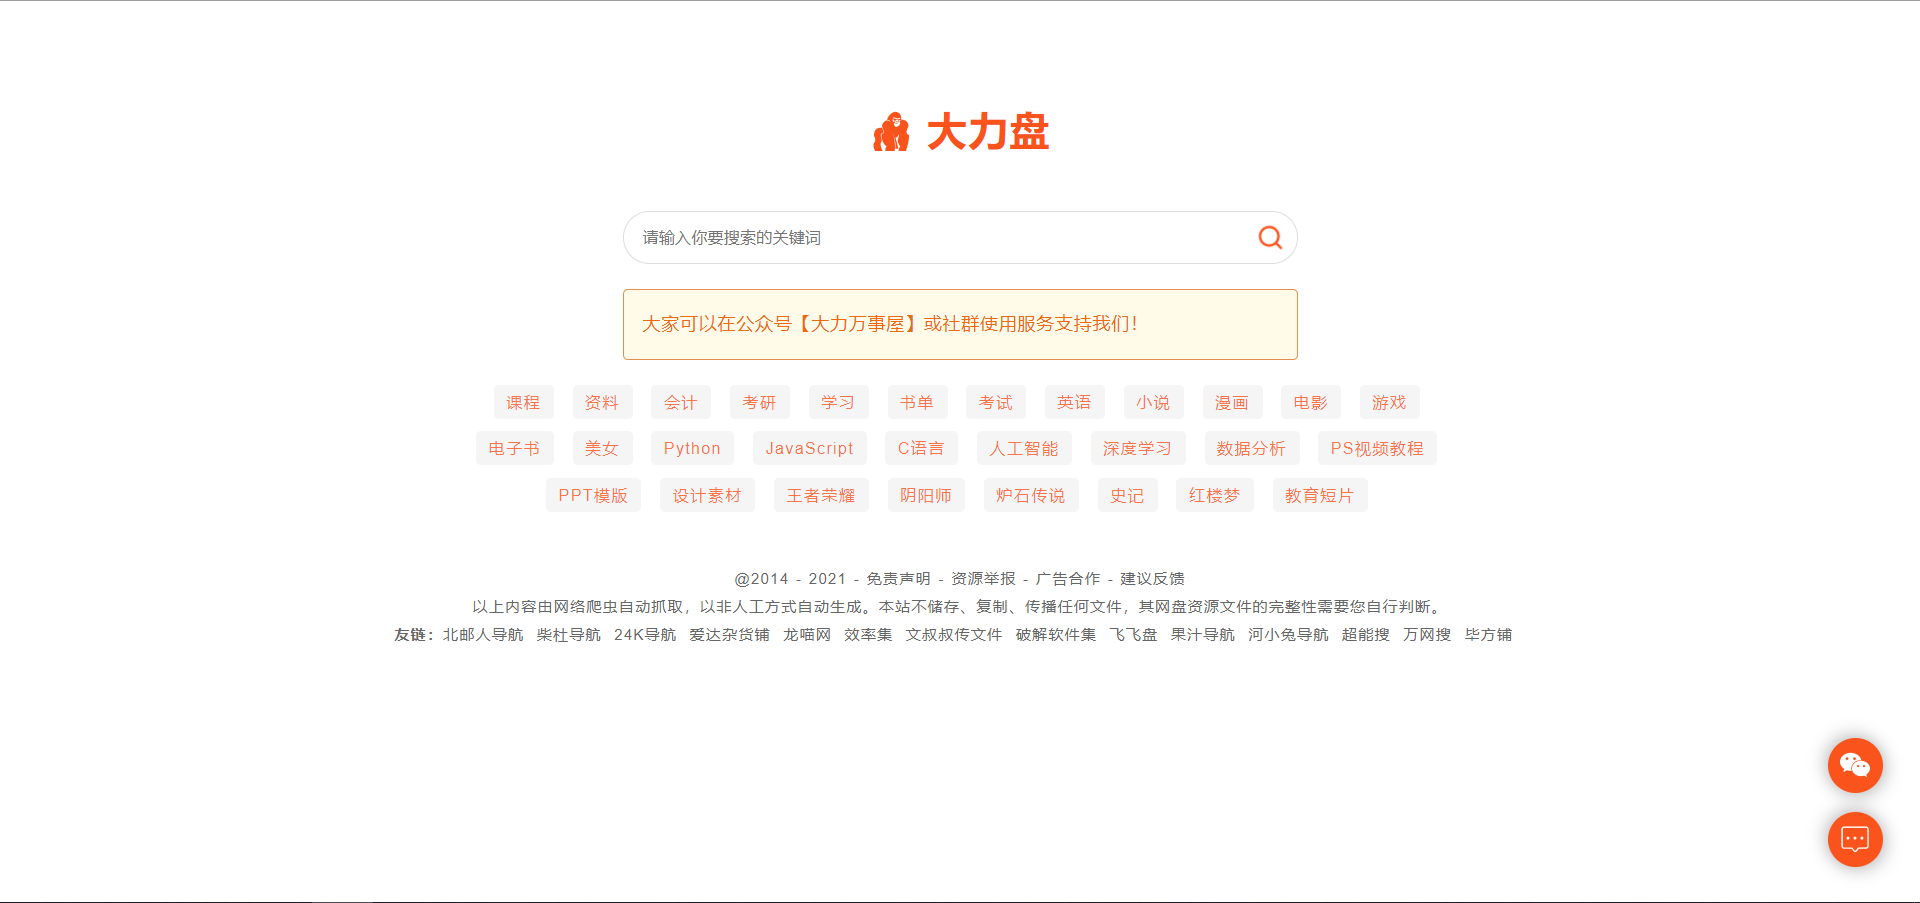This screenshot has width=1920, height=903.
Task: Open the 资源举报 link
Action: pyautogui.click(x=981, y=578)
